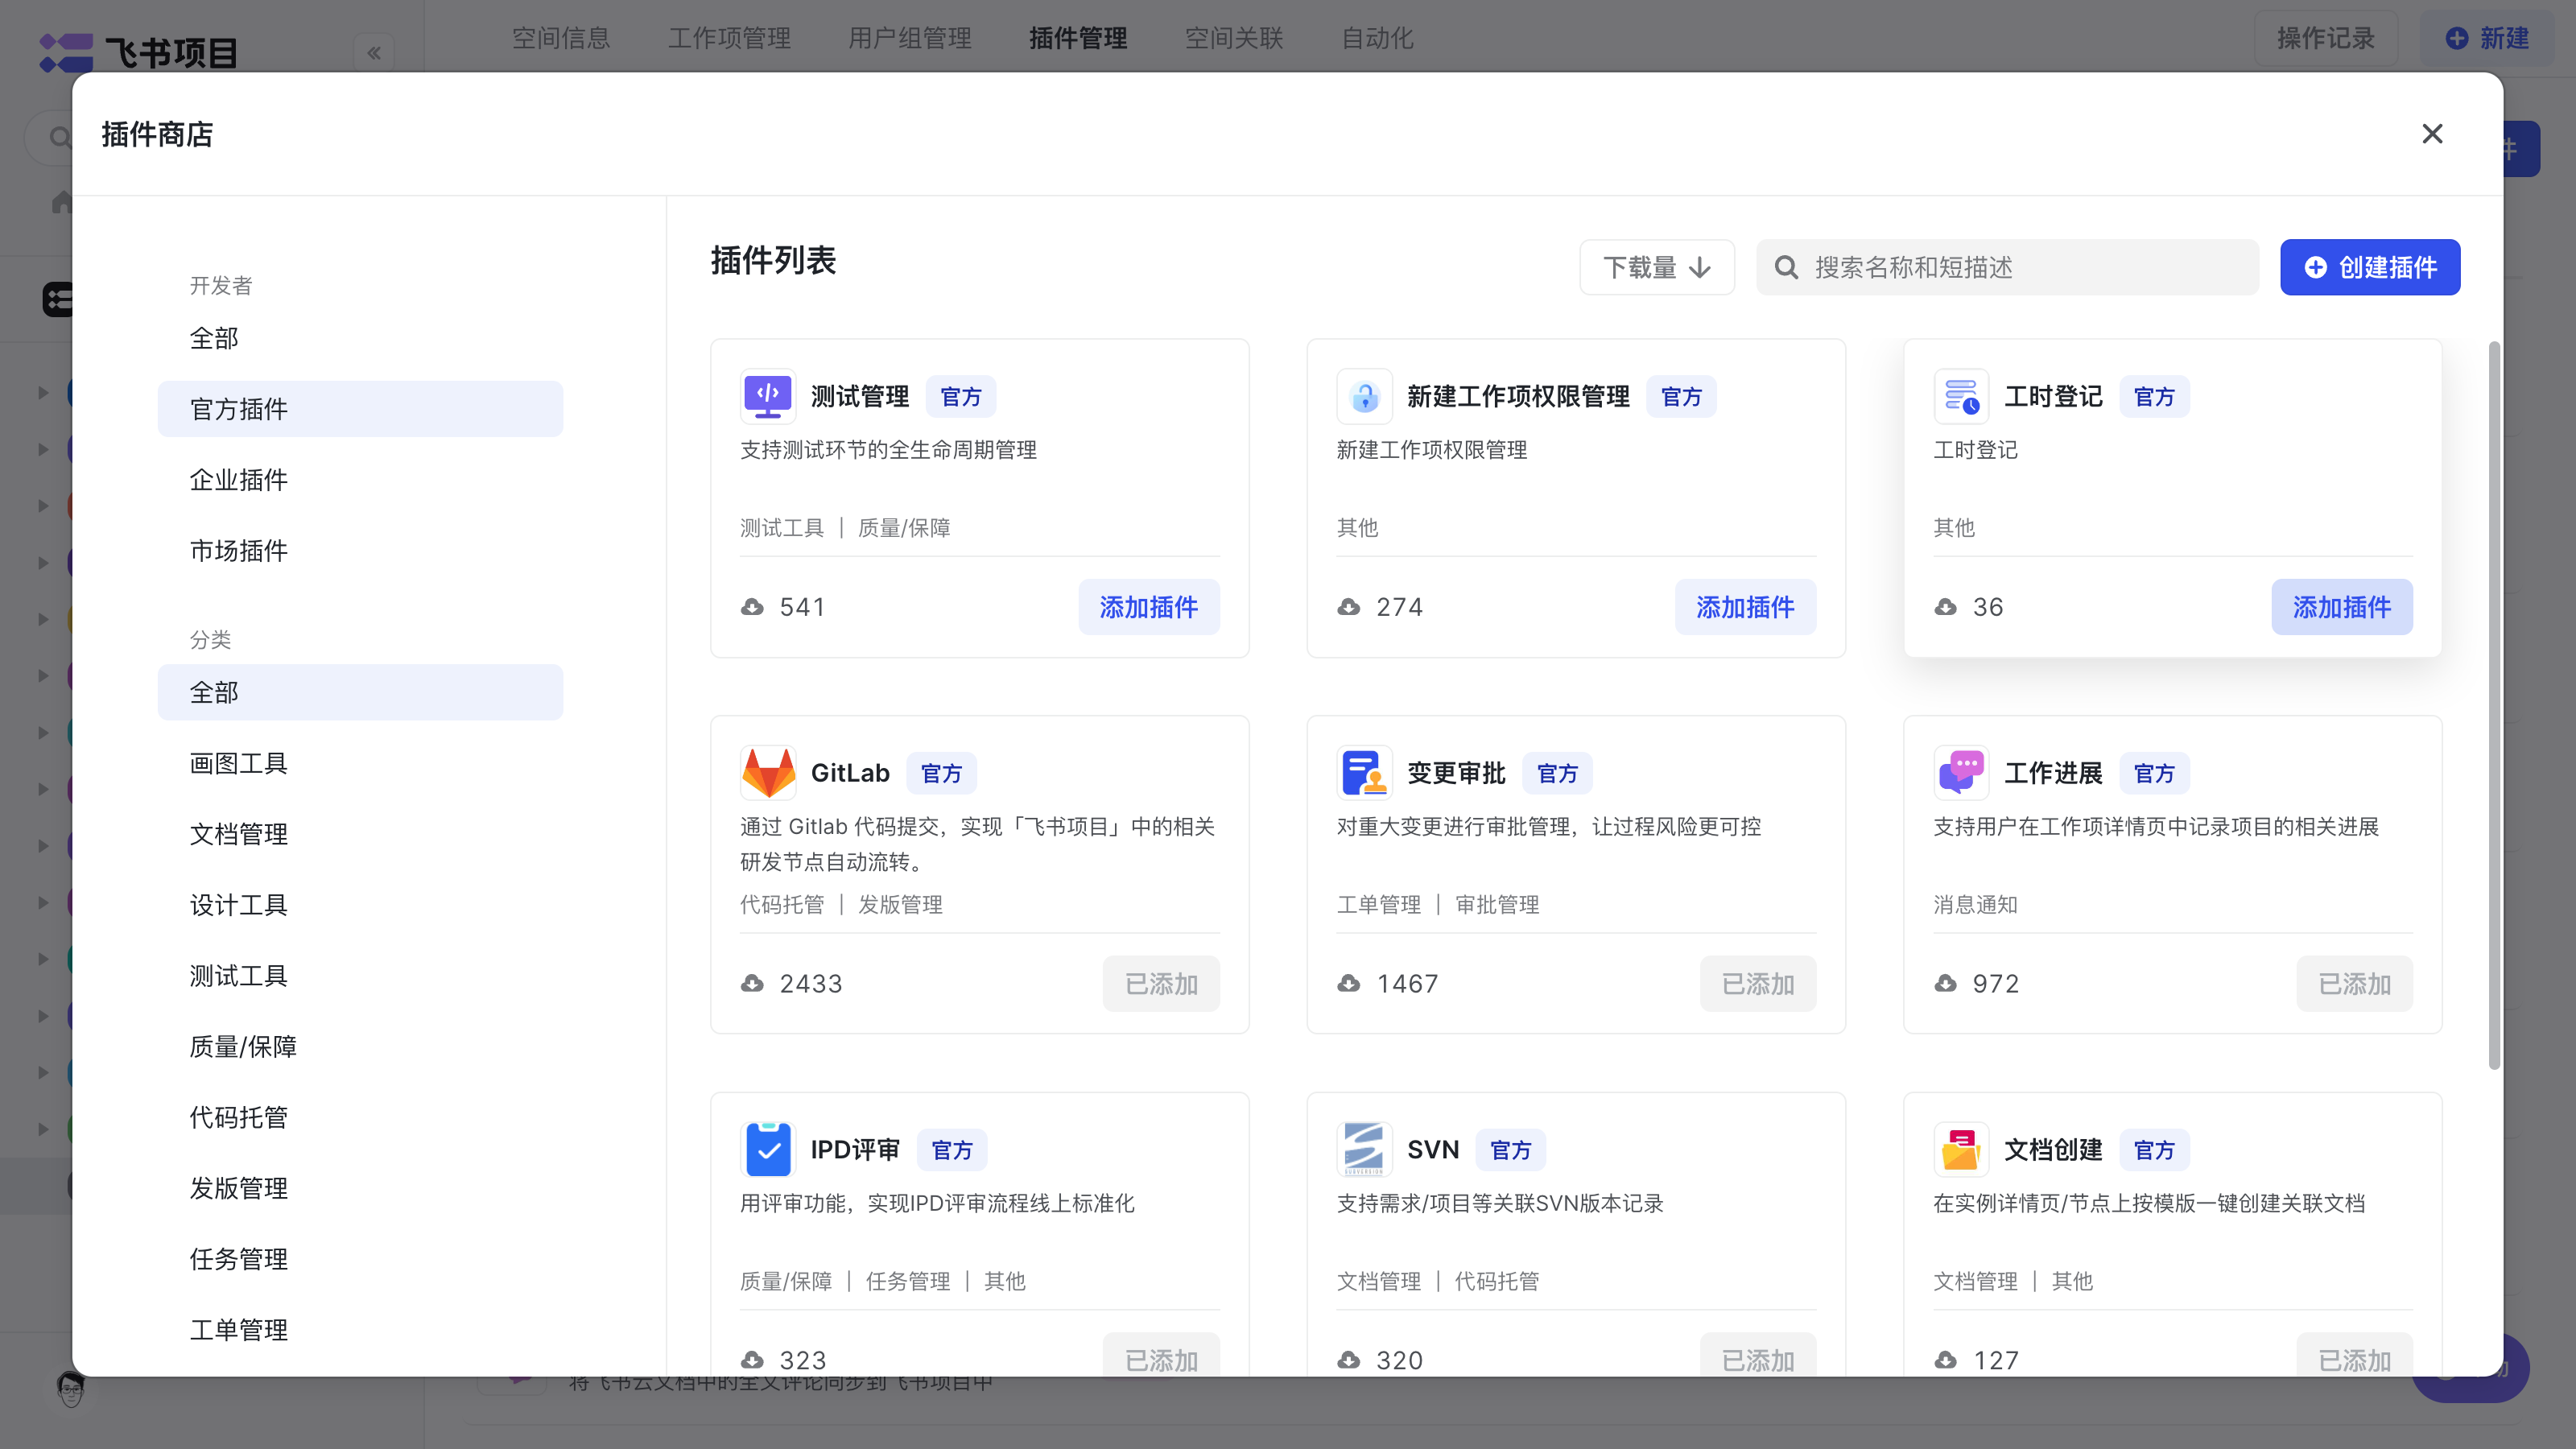The height and width of the screenshot is (1449, 2576).
Task: Click download cloud icon beside 2433
Action: pos(752,984)
